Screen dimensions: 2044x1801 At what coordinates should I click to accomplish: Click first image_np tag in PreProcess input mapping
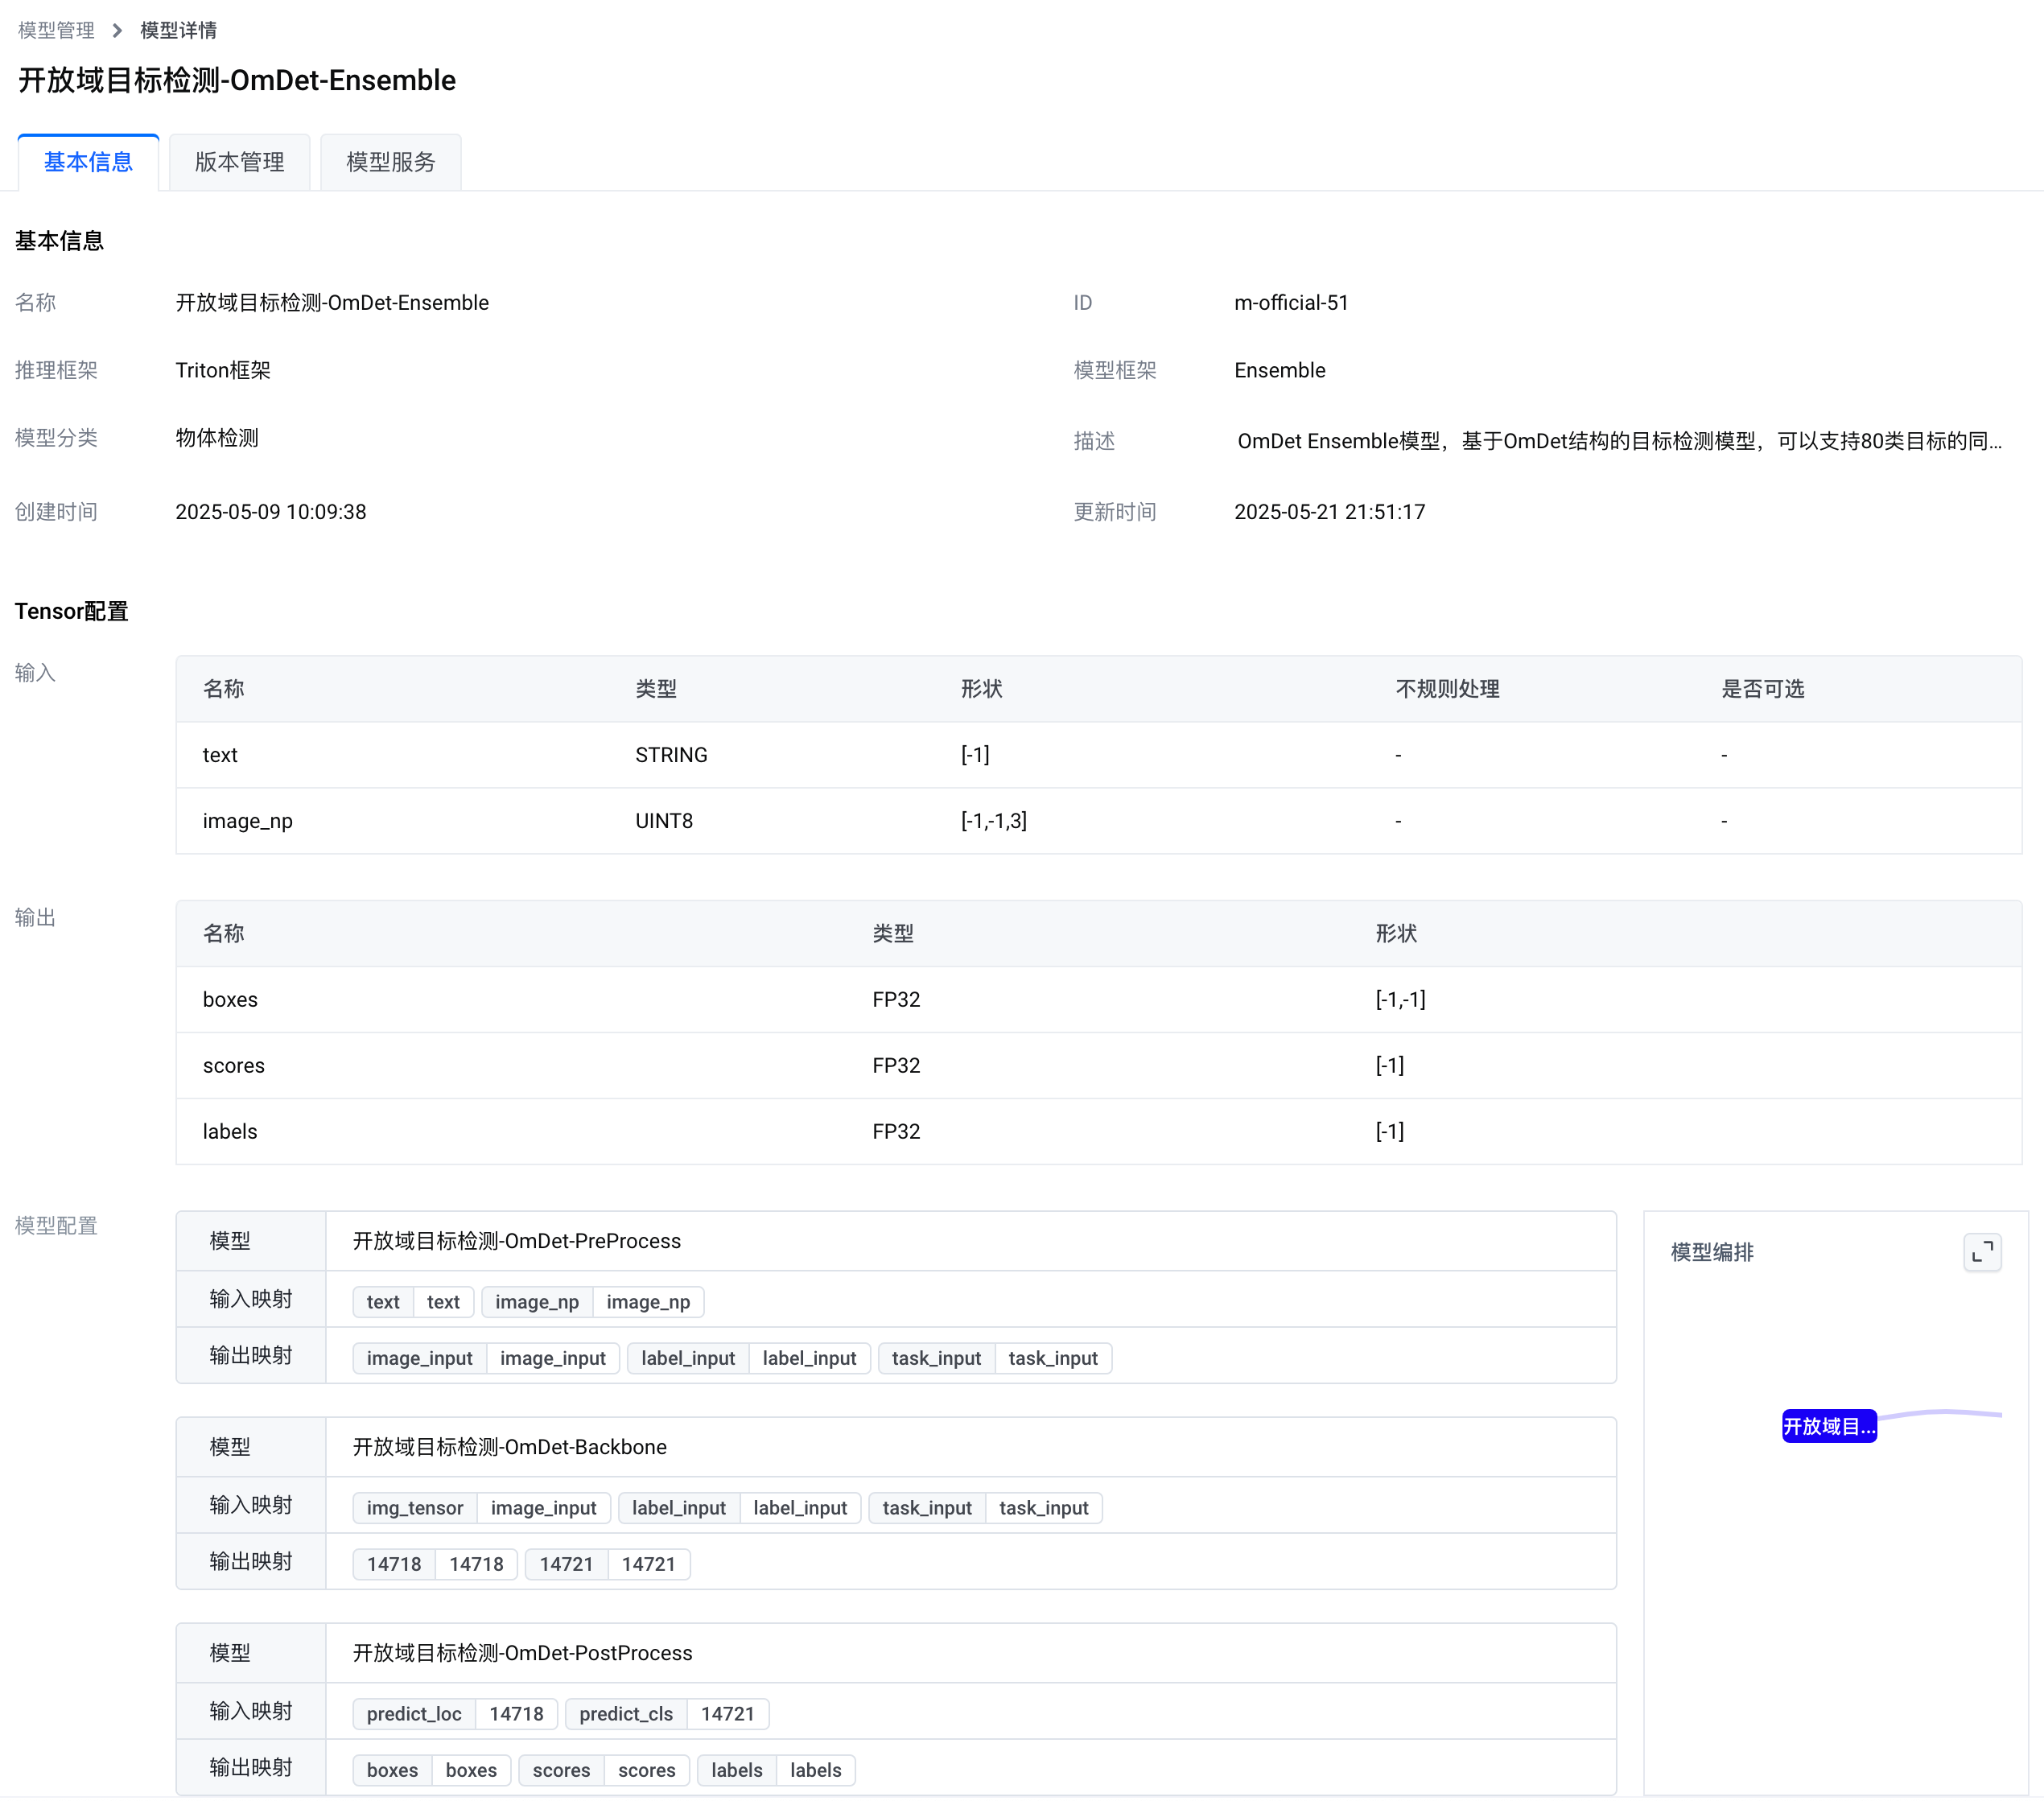pos(537,1302)
